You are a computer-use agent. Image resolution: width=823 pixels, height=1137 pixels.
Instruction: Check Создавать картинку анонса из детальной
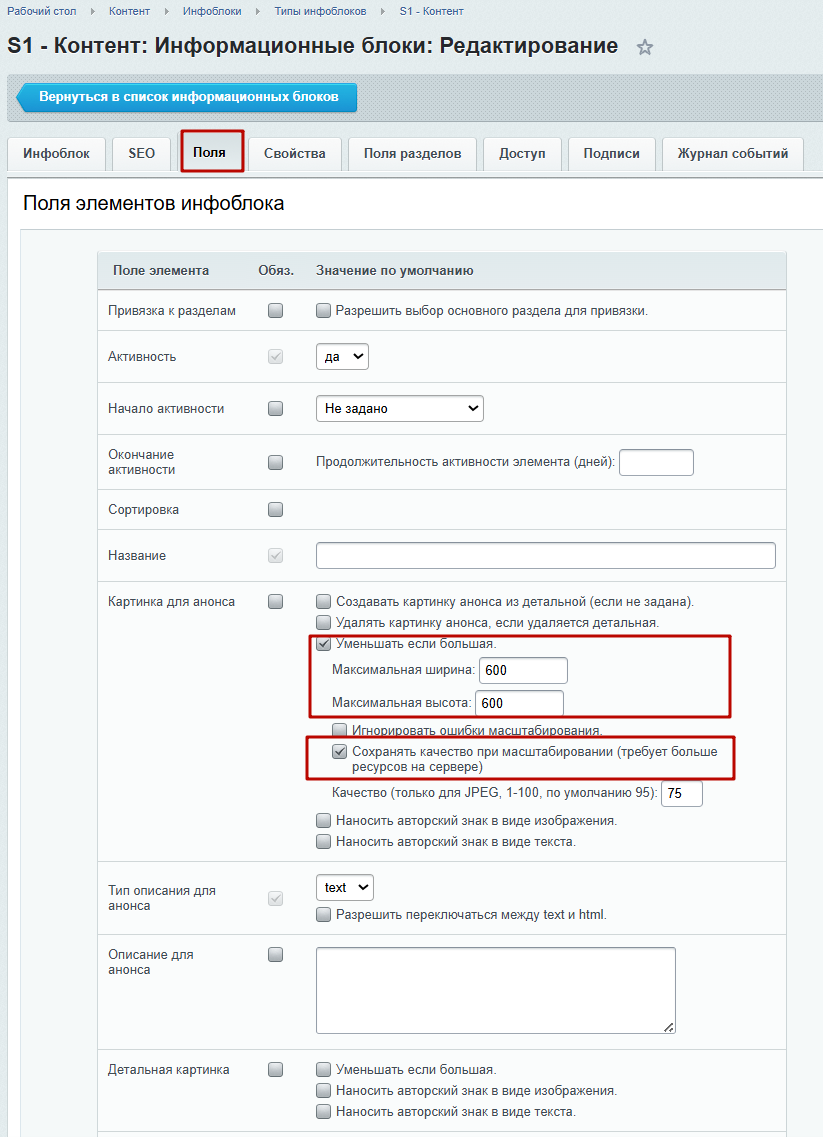(324, 602)
